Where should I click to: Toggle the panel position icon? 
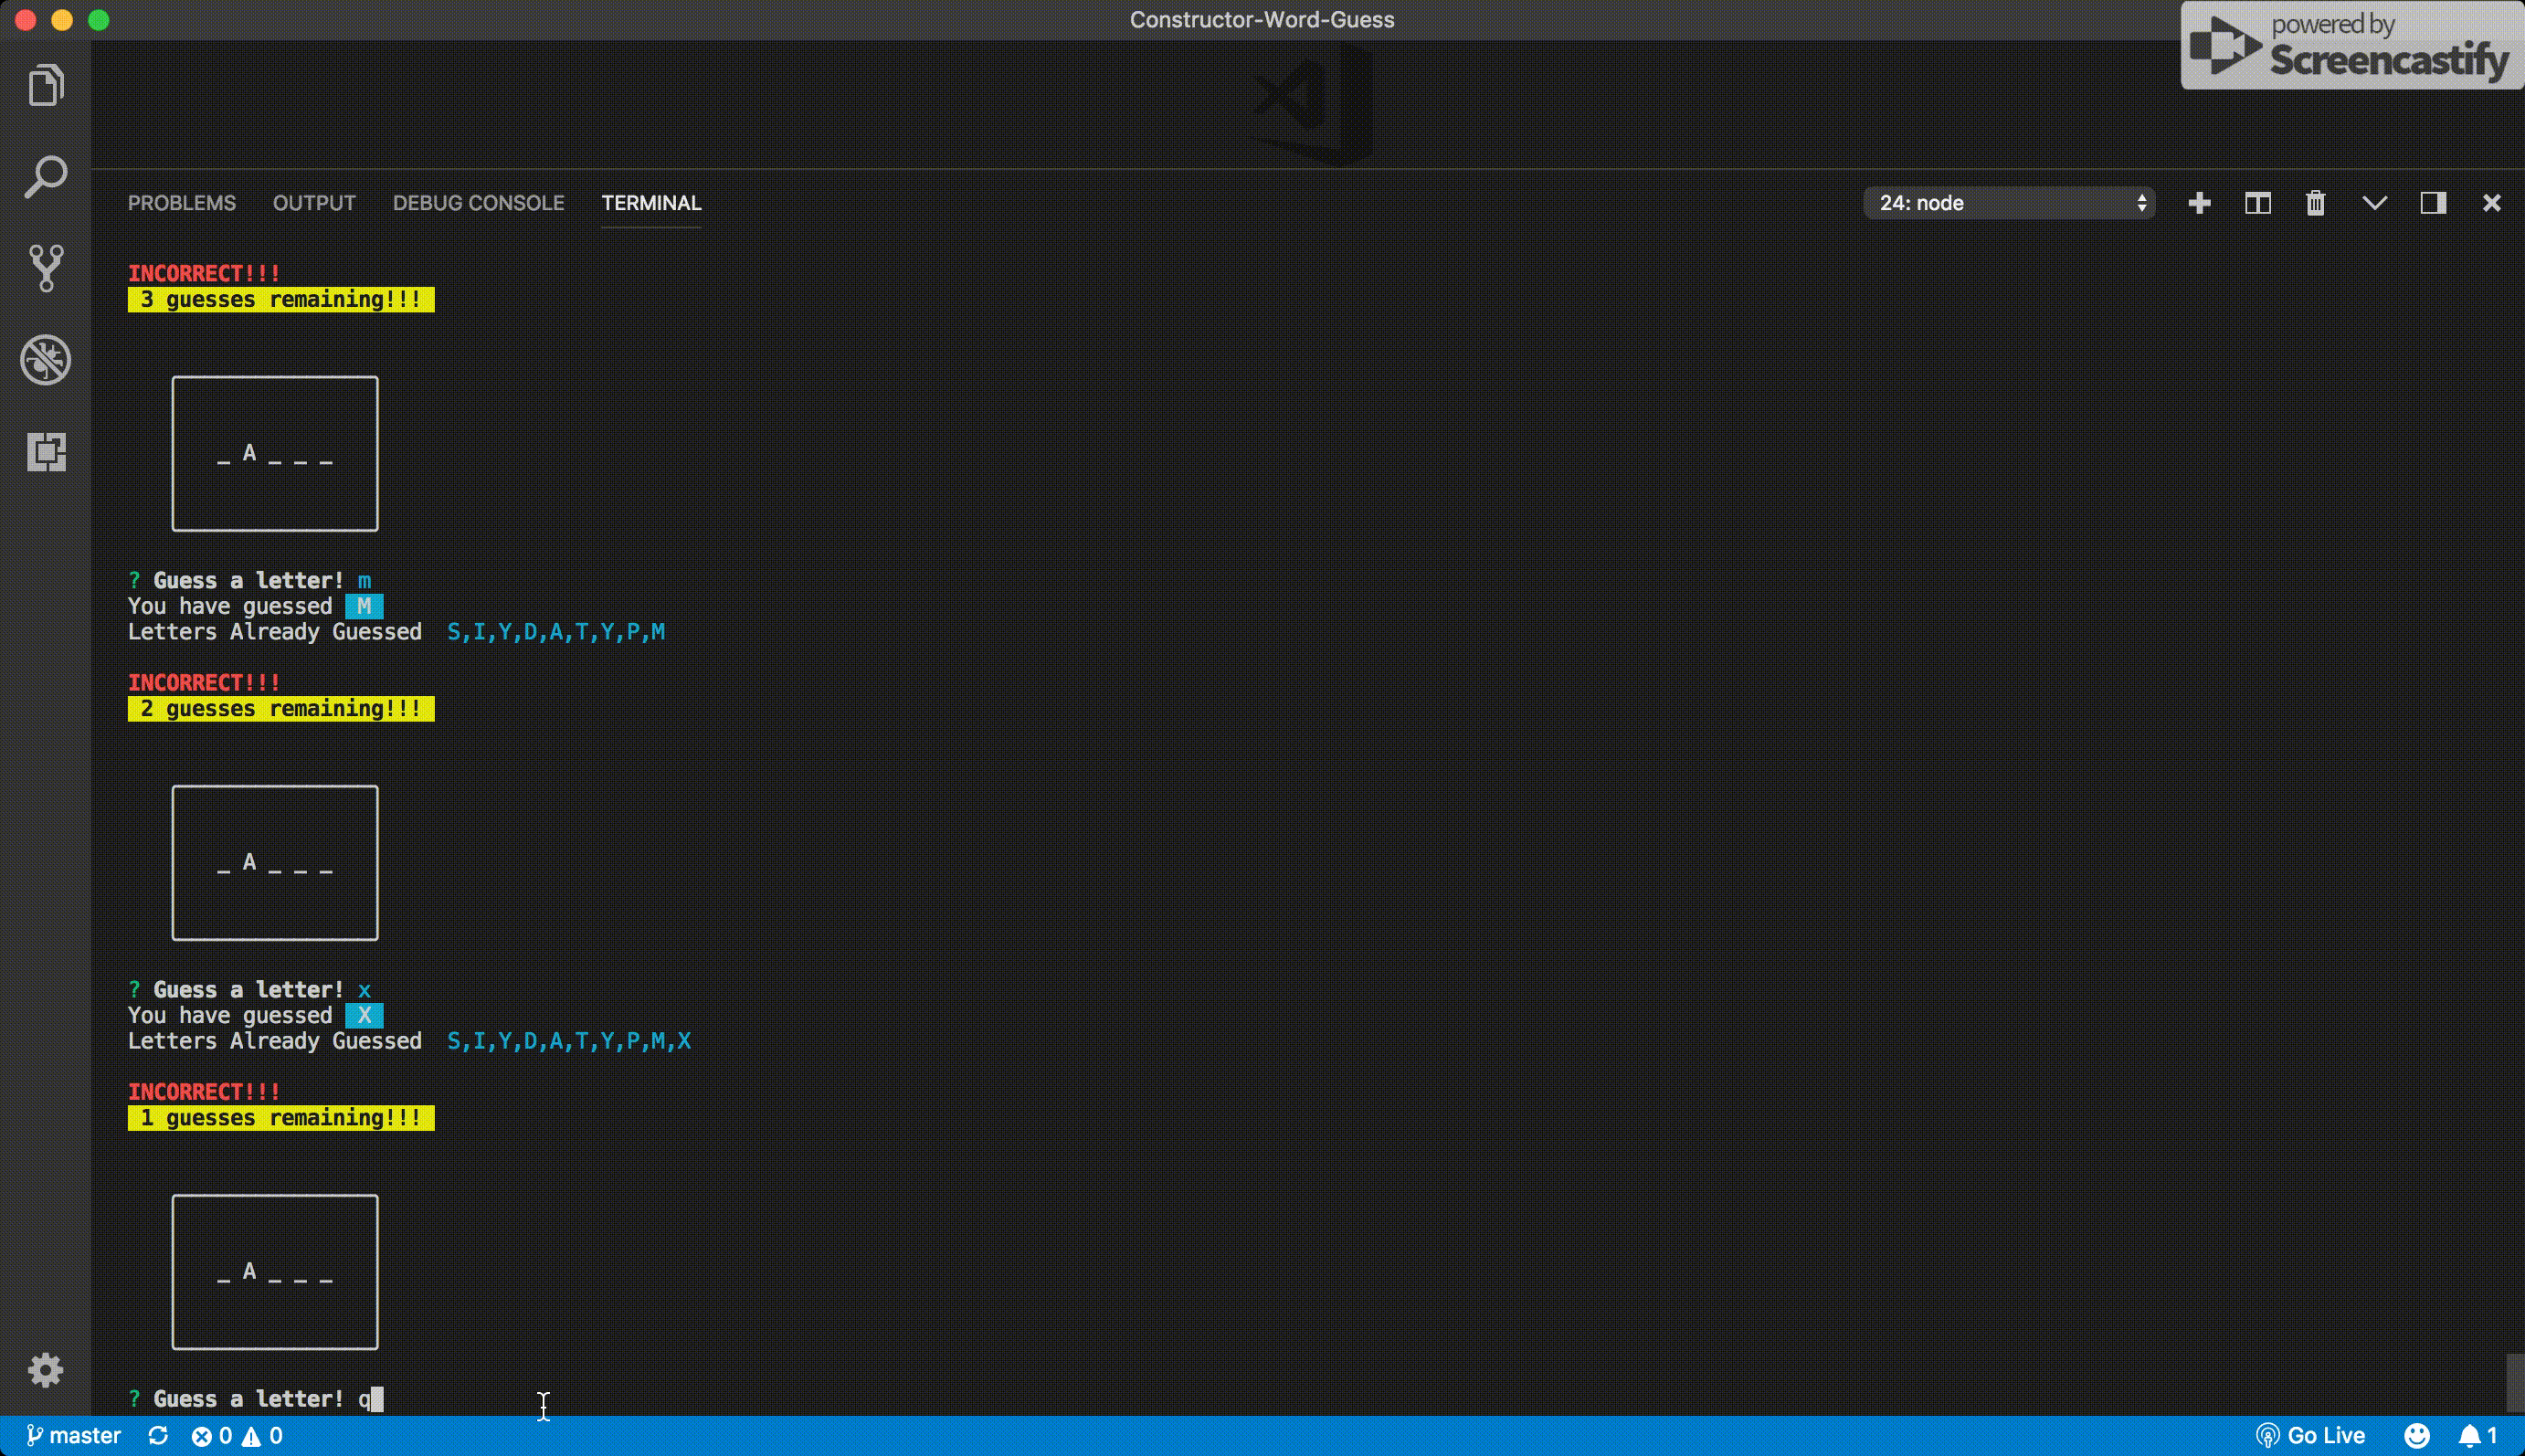pos(2433,203)
